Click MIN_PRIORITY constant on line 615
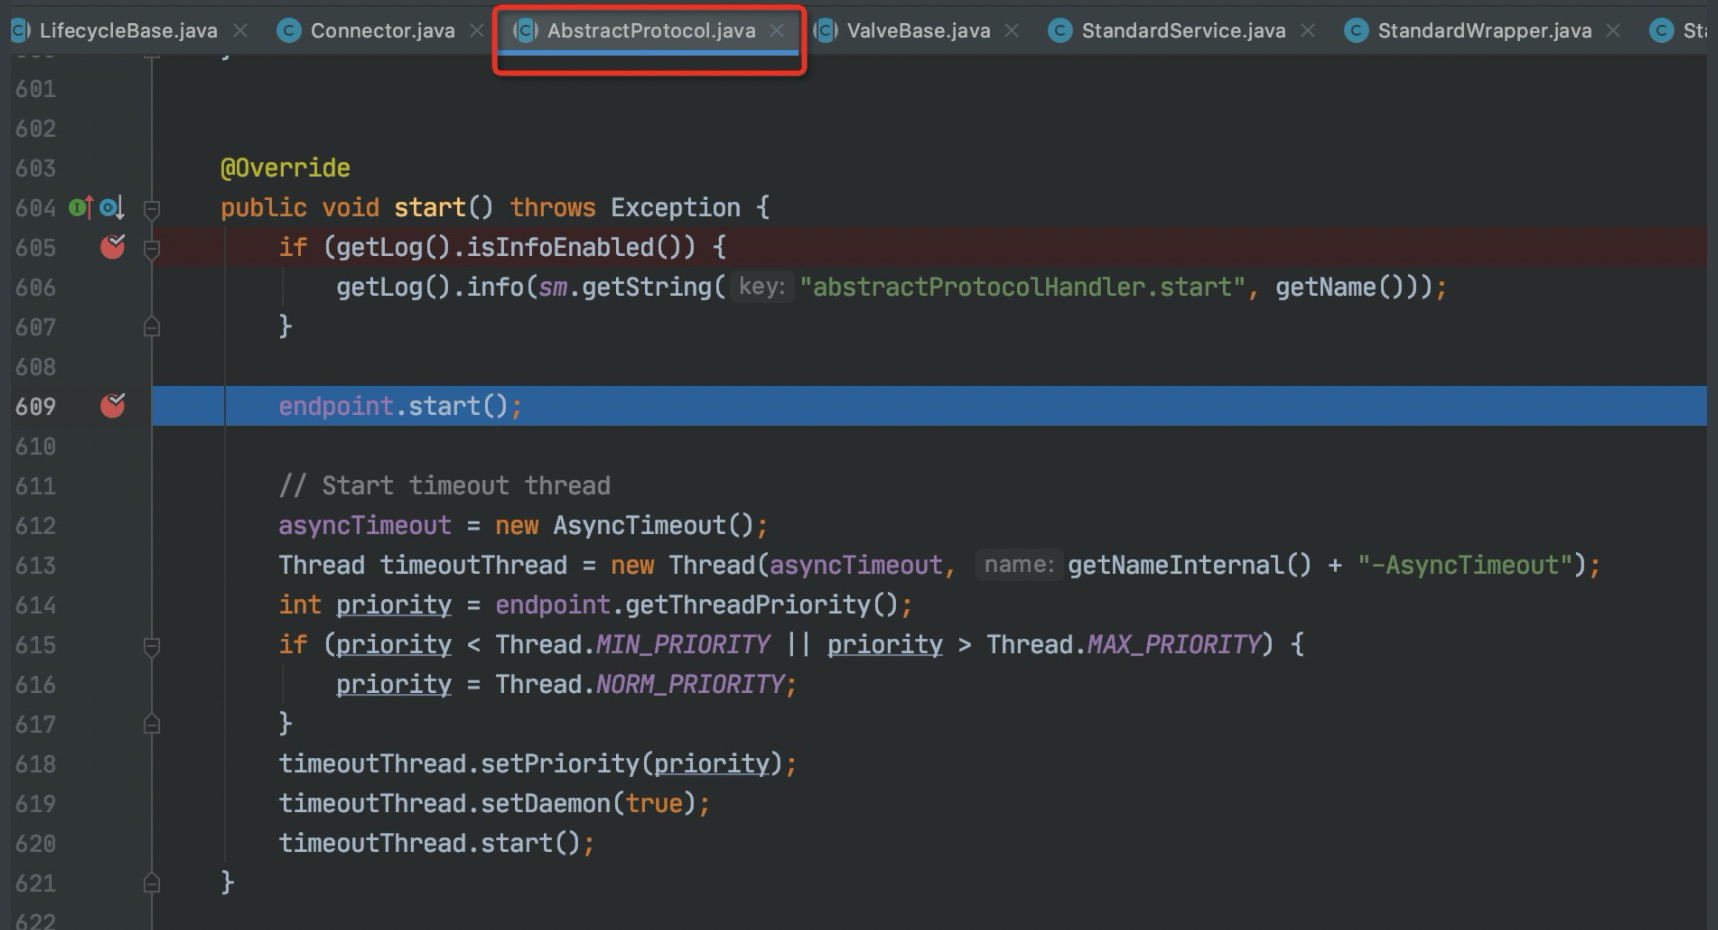Image resolution: width=1718 pixels, height=930 pixels. [683, 645]
